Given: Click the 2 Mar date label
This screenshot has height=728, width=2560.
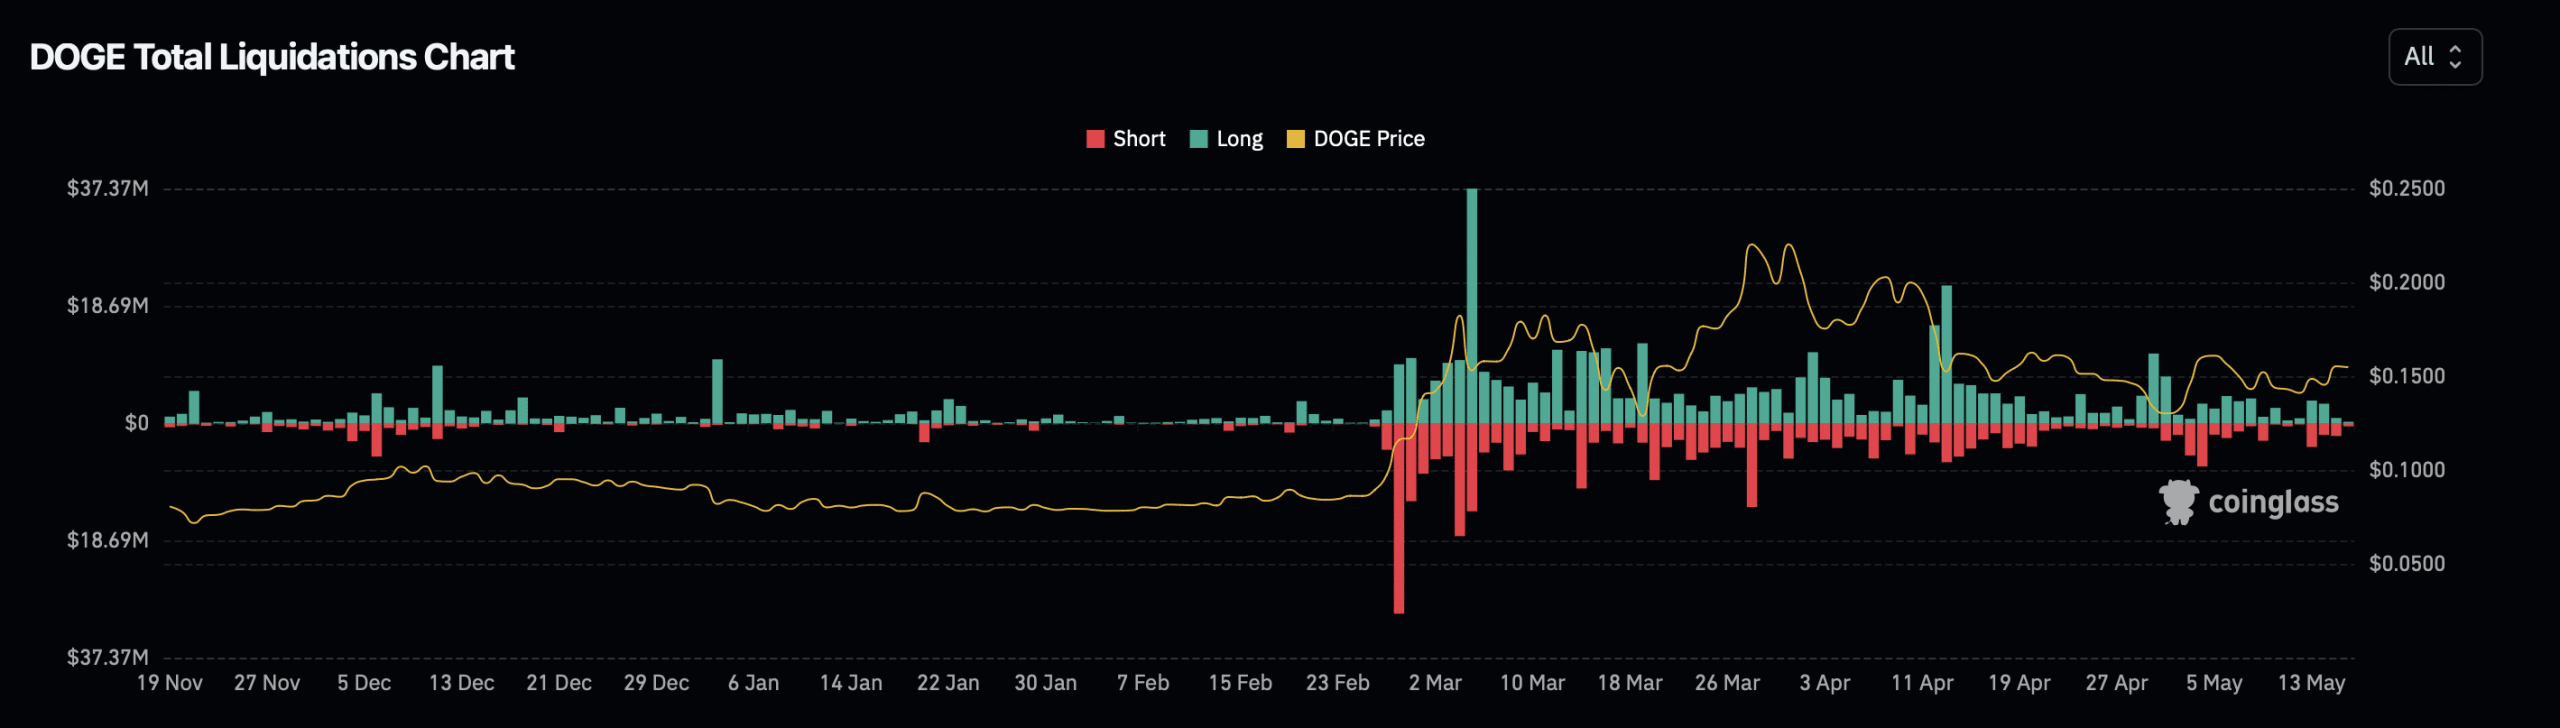Looking at the screenshot, I should 1435,683.
